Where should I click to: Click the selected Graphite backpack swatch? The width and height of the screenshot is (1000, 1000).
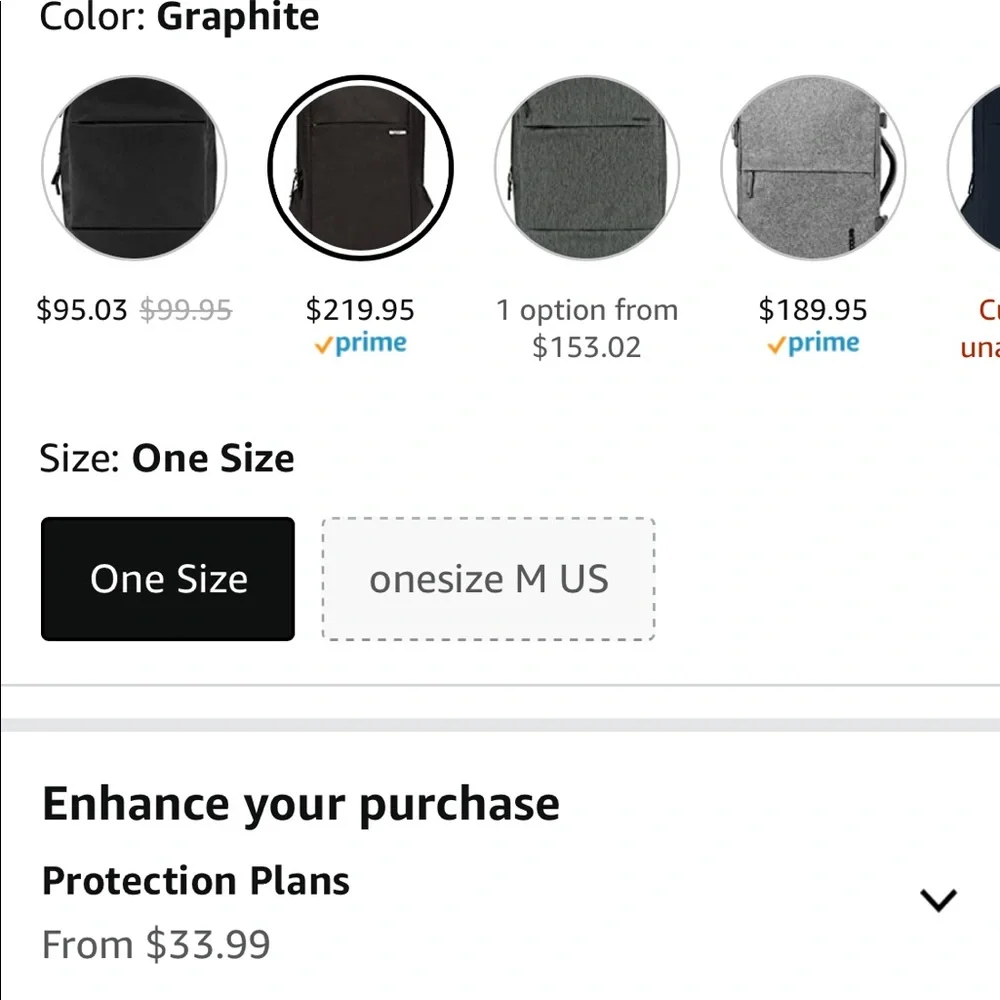click(360, 167)
